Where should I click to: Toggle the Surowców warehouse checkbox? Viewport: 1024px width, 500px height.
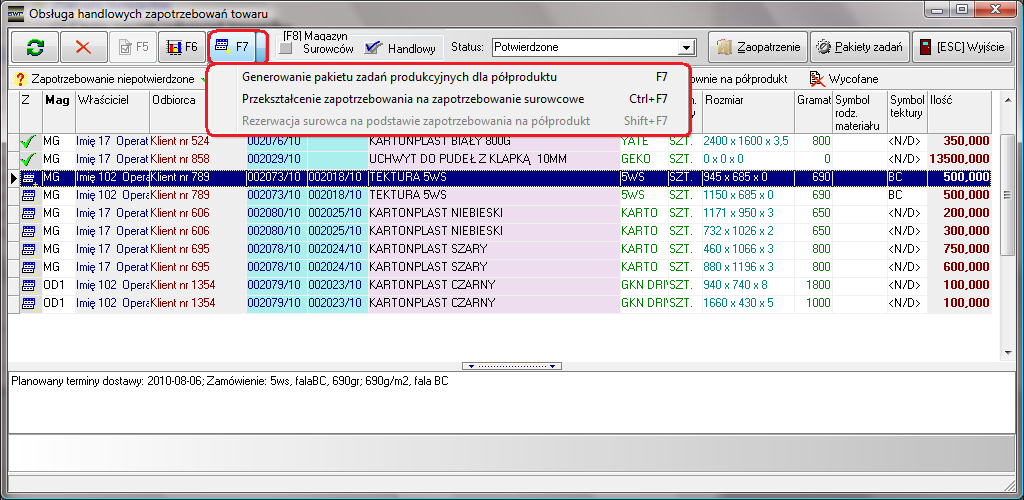tap(287, 48)
